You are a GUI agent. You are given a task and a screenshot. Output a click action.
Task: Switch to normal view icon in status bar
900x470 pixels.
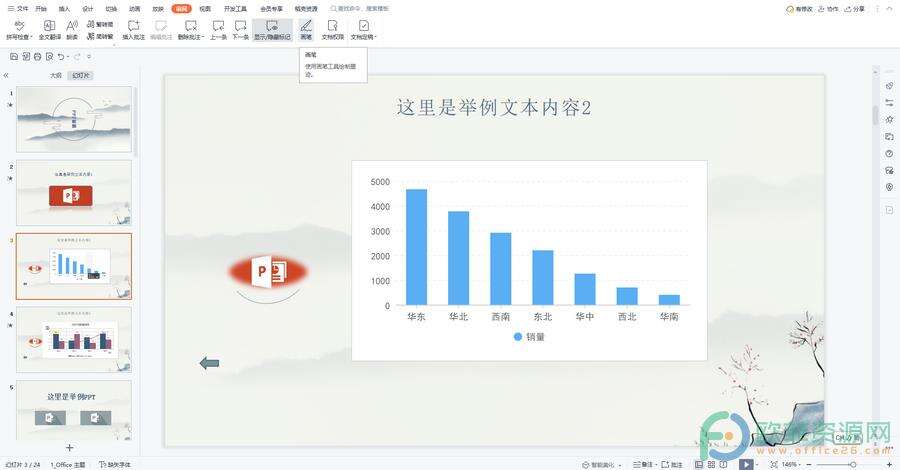[699, 464]
